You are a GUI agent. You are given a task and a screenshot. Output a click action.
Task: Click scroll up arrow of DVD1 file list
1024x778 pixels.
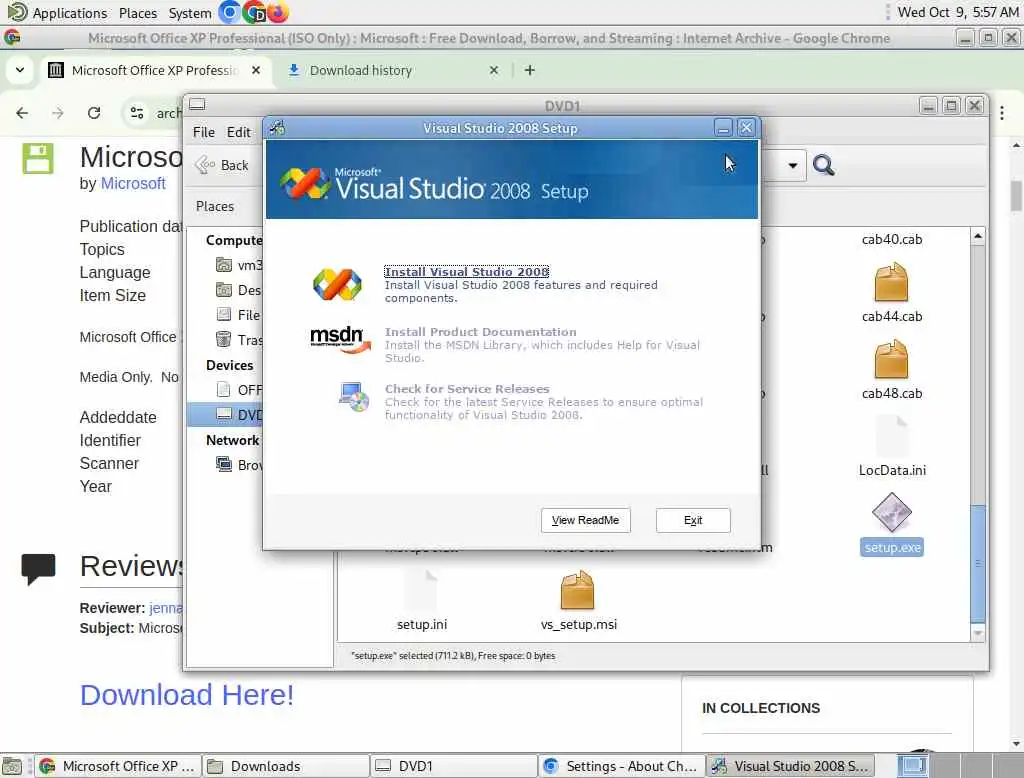pyautogui.click(x=978, y=236)
